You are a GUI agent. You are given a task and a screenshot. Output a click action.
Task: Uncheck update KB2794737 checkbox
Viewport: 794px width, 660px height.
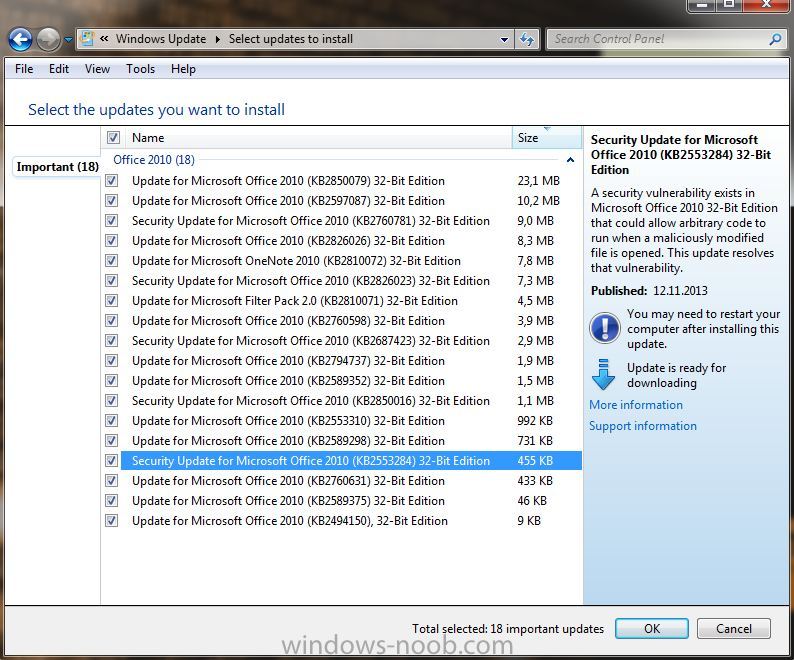[111, 361]
